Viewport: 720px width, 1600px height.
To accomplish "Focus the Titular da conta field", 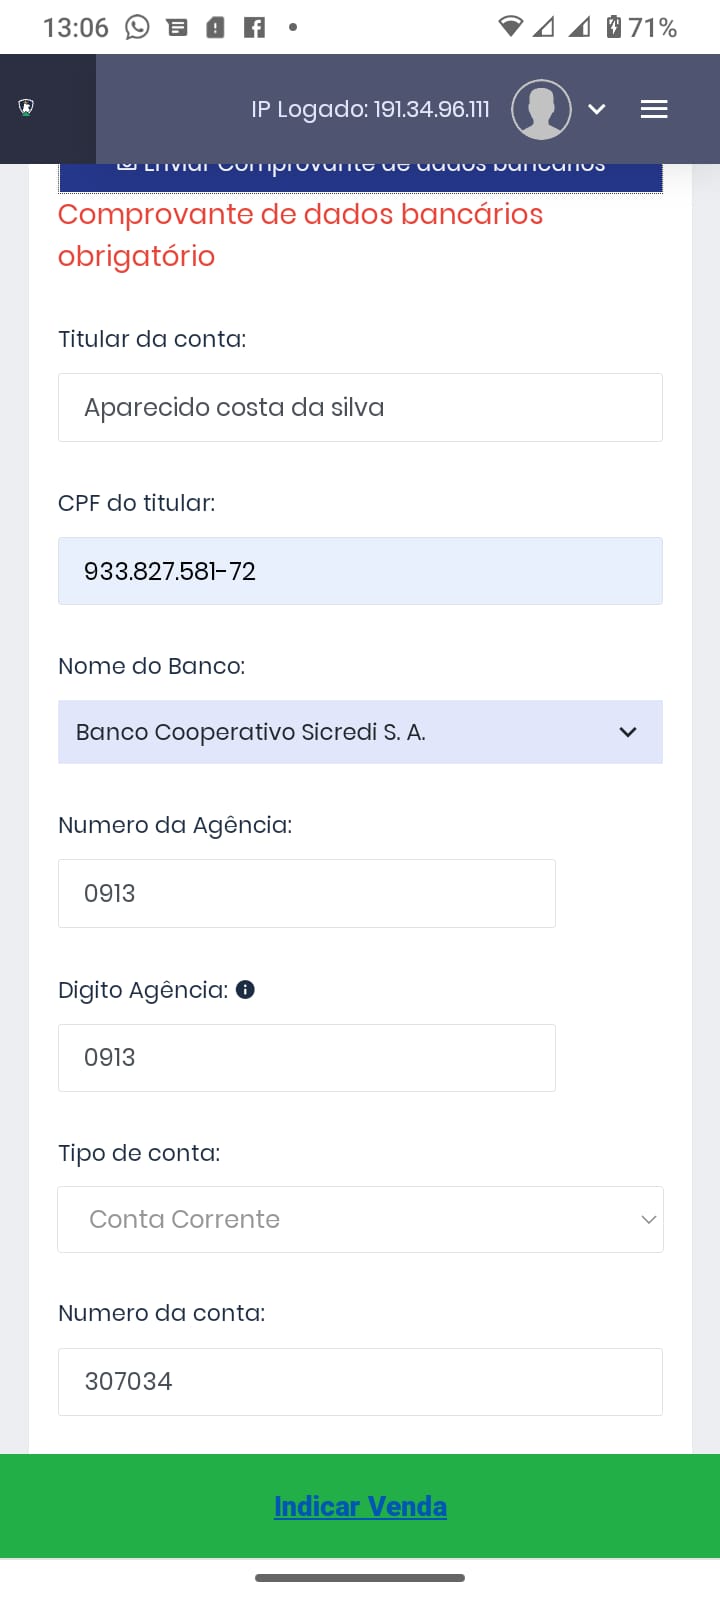I will tap(360, 407).
